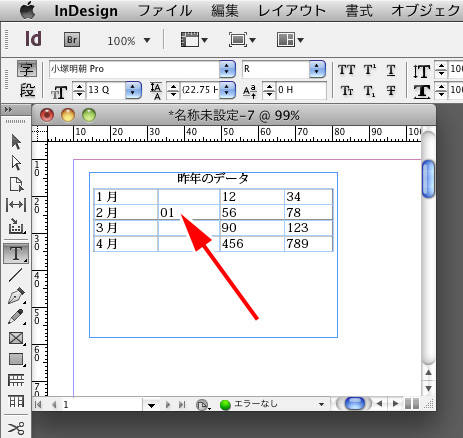Toggle Underline formatting
The height and width of the screenshot is (438, 463).
(x=391, y=70)
